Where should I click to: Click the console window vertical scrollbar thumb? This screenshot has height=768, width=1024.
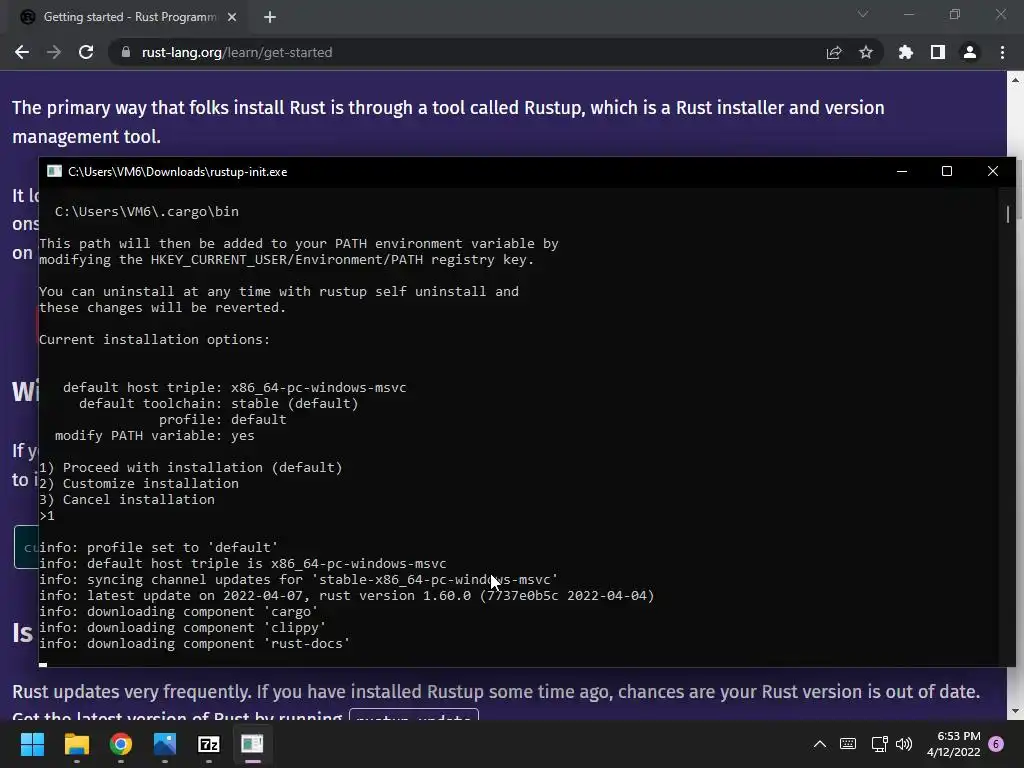(x=1008, y=214)
